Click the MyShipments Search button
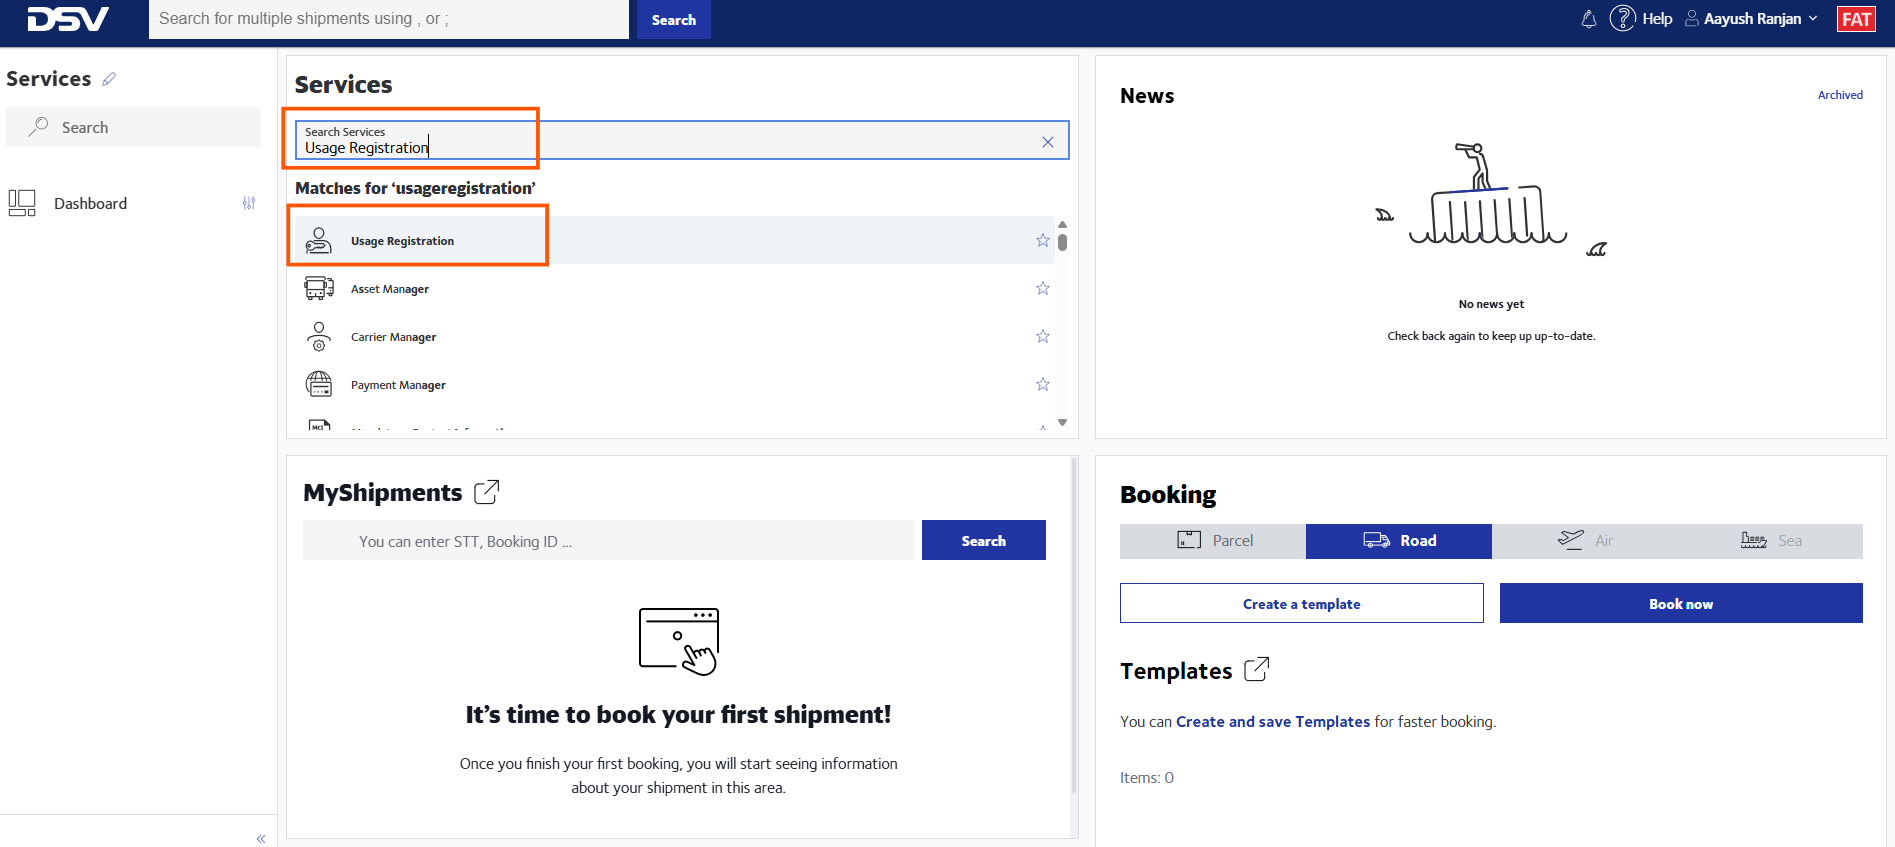The height and width of the screenshot is (847, 1895). [984, 540]
